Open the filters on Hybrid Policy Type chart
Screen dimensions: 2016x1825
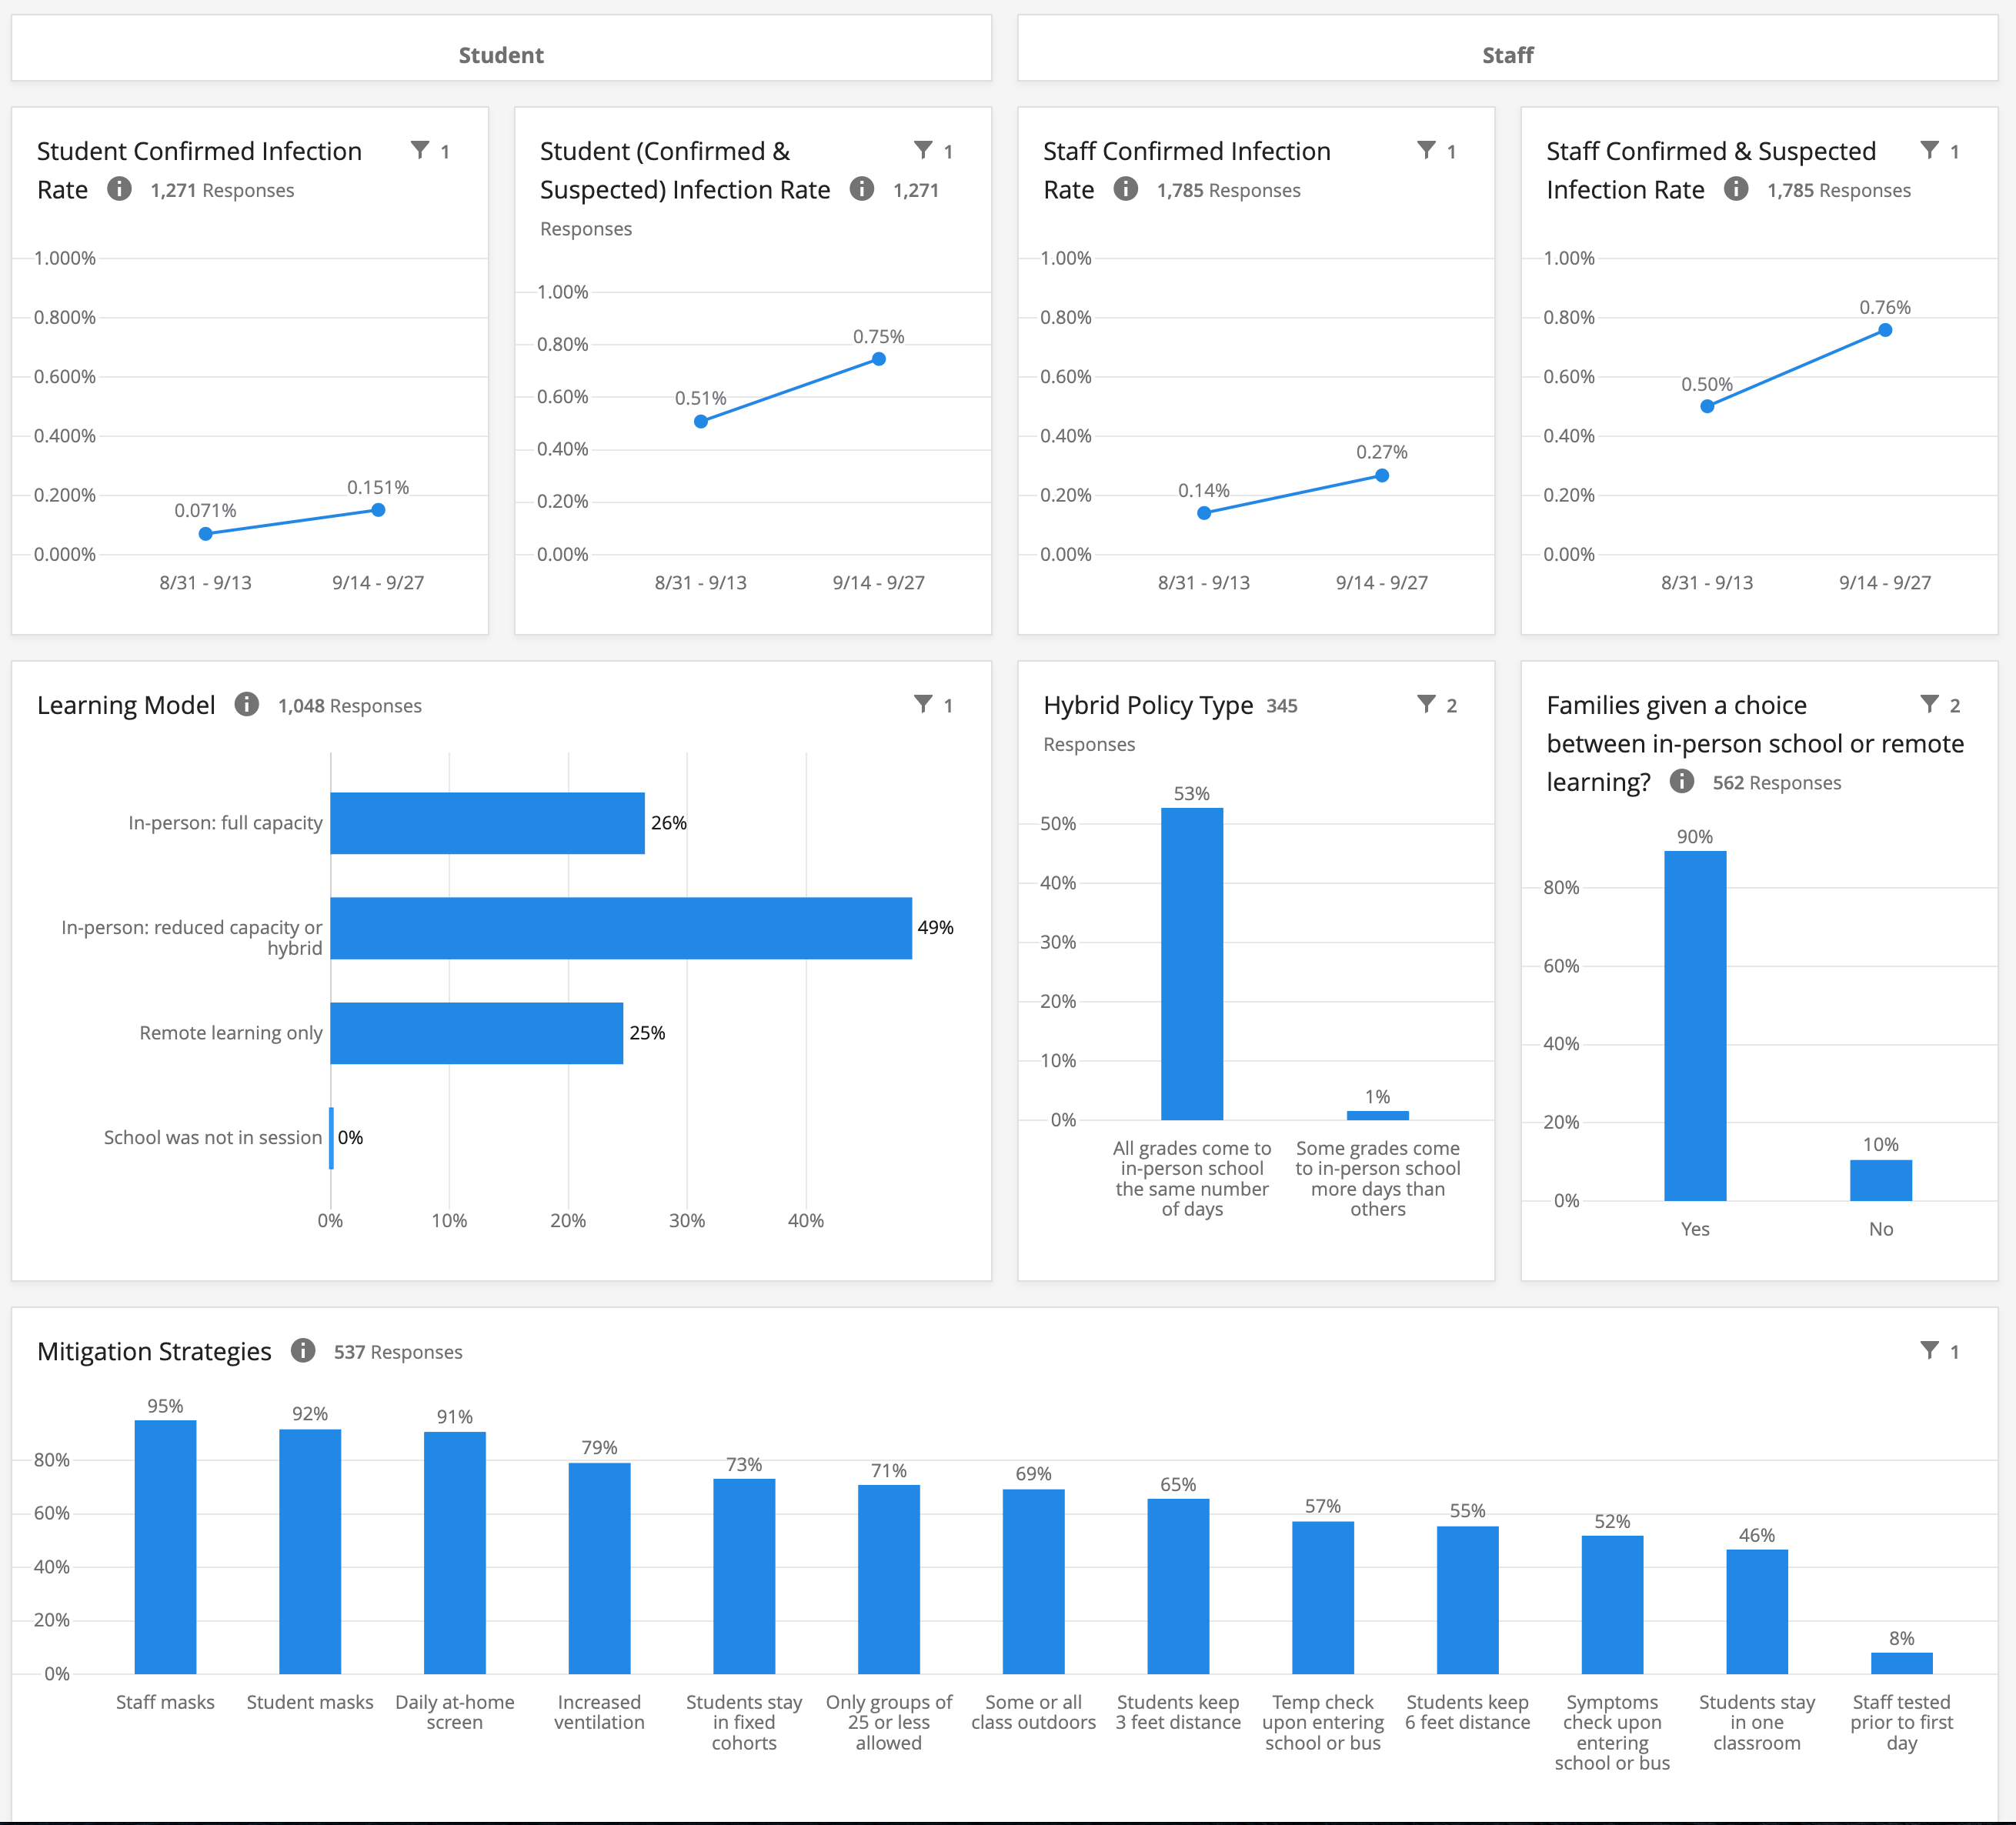(1427, 705)
